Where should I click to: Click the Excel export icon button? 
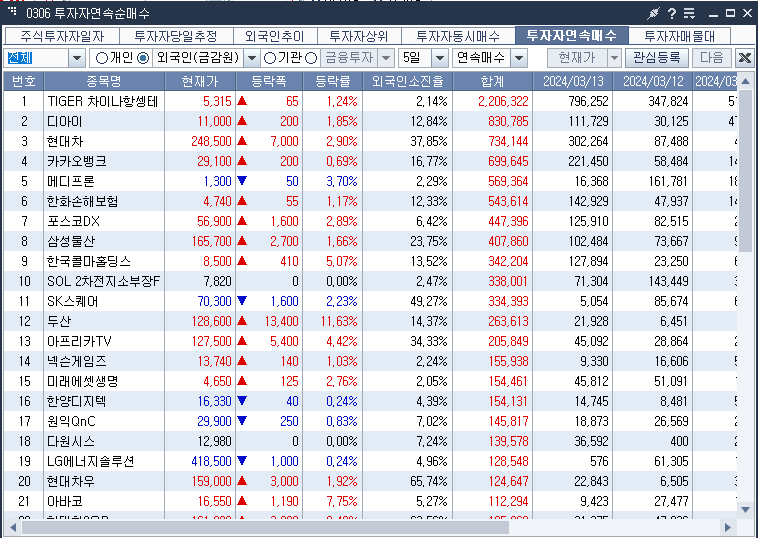(745, 58)
